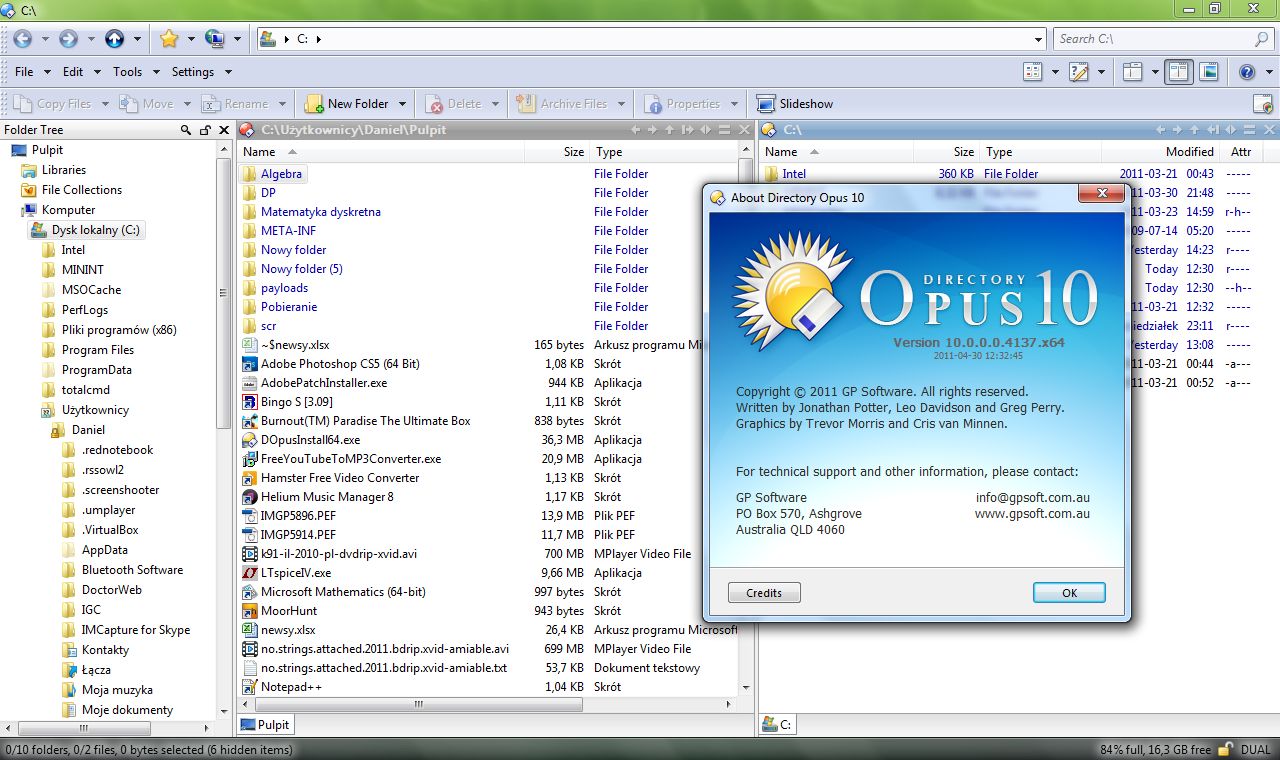Close the About Directory Opus 10 dialog
Viewport: 1280px width, 760px height.
(x=1103, y=195)
